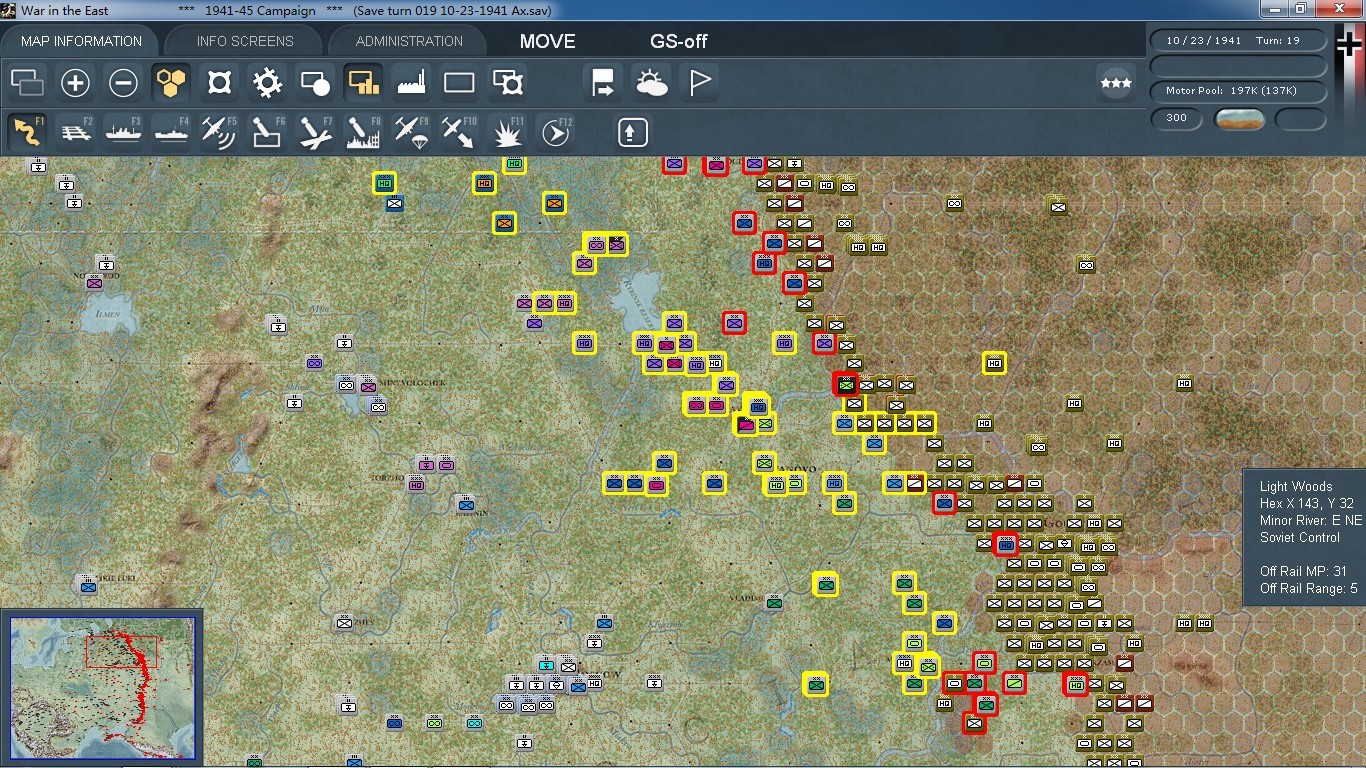
Task: Click the plain rectangle toolbar icon
Action: (x=459, y=83)
